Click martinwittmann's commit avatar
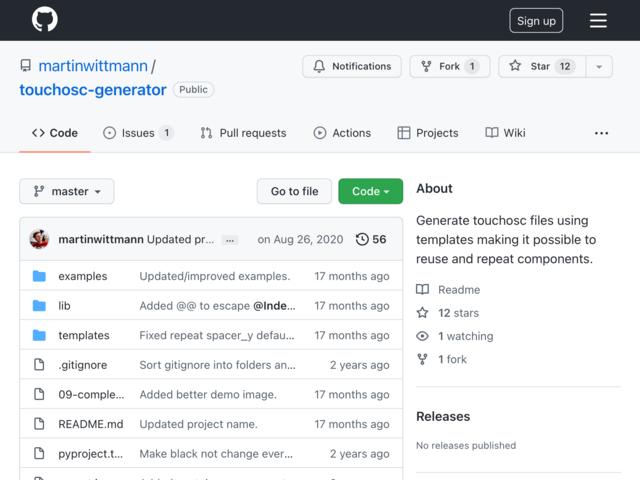 click(39, 239)
